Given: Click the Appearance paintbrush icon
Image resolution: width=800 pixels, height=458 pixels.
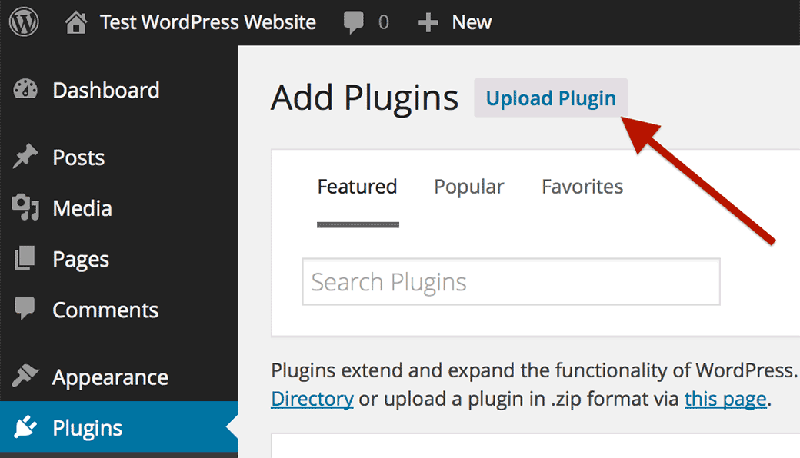Looking at the screenshot, I should tap(25, 376).
